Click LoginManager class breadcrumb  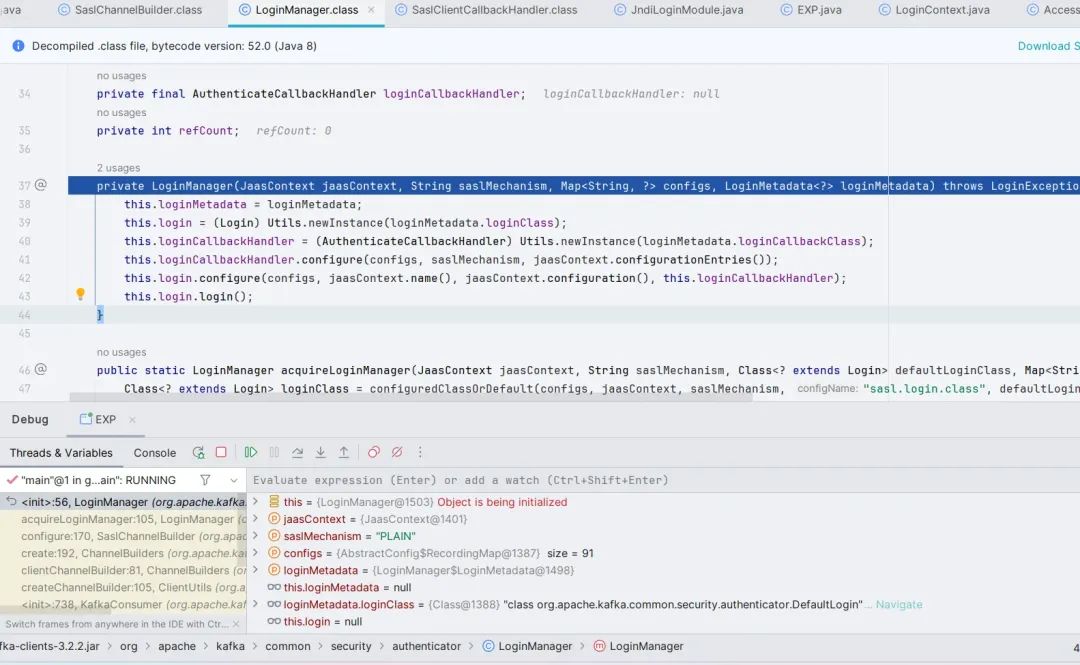[x=528, y=646]
